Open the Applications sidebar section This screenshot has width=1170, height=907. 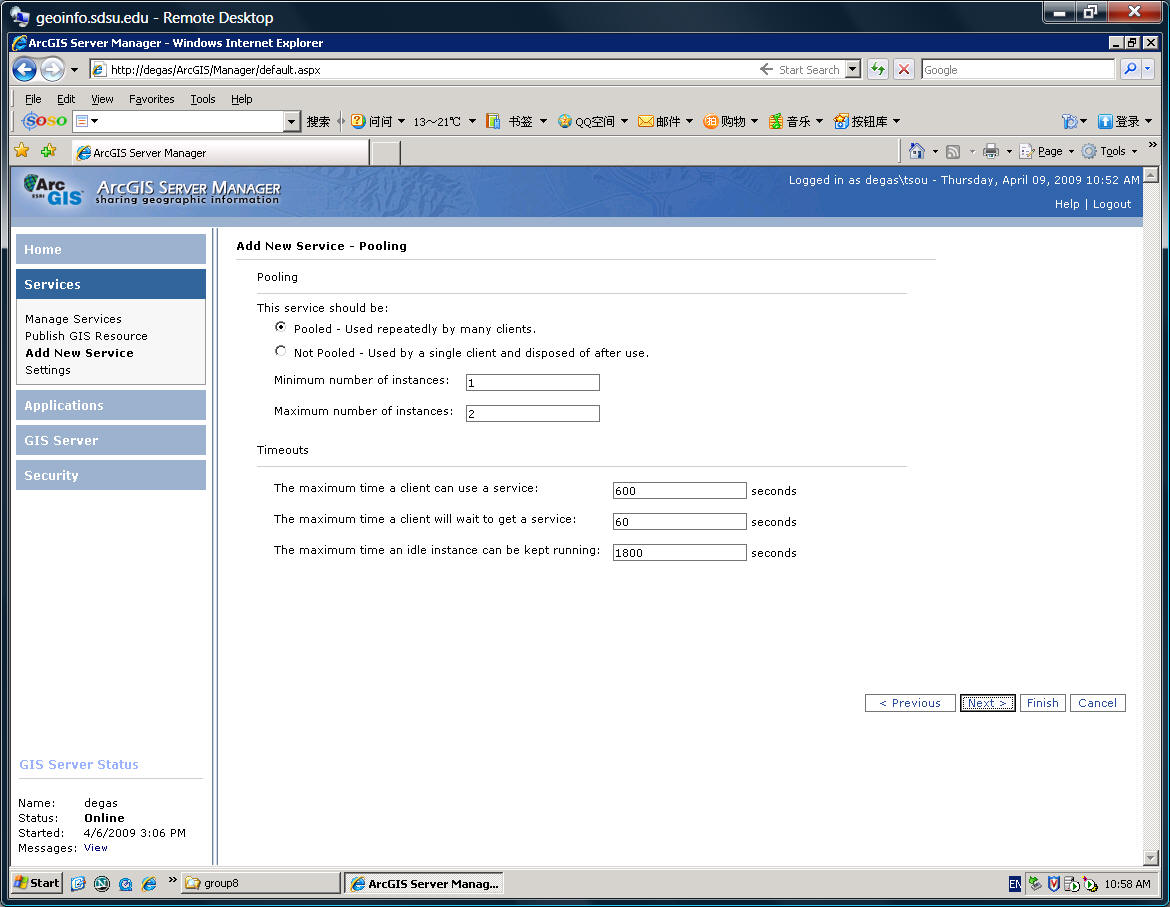tap(110, 405)
